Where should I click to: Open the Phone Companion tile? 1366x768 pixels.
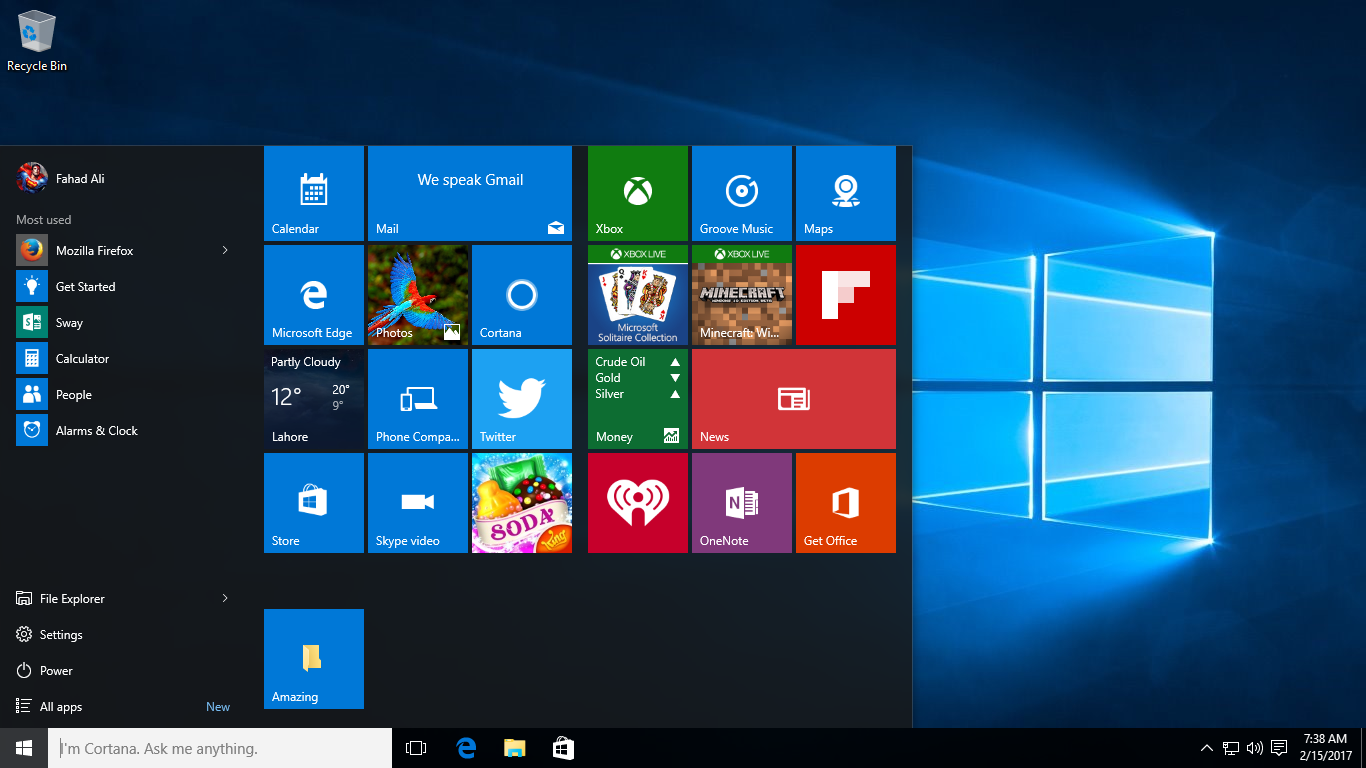pyautogui.click(x=418, y=399)
